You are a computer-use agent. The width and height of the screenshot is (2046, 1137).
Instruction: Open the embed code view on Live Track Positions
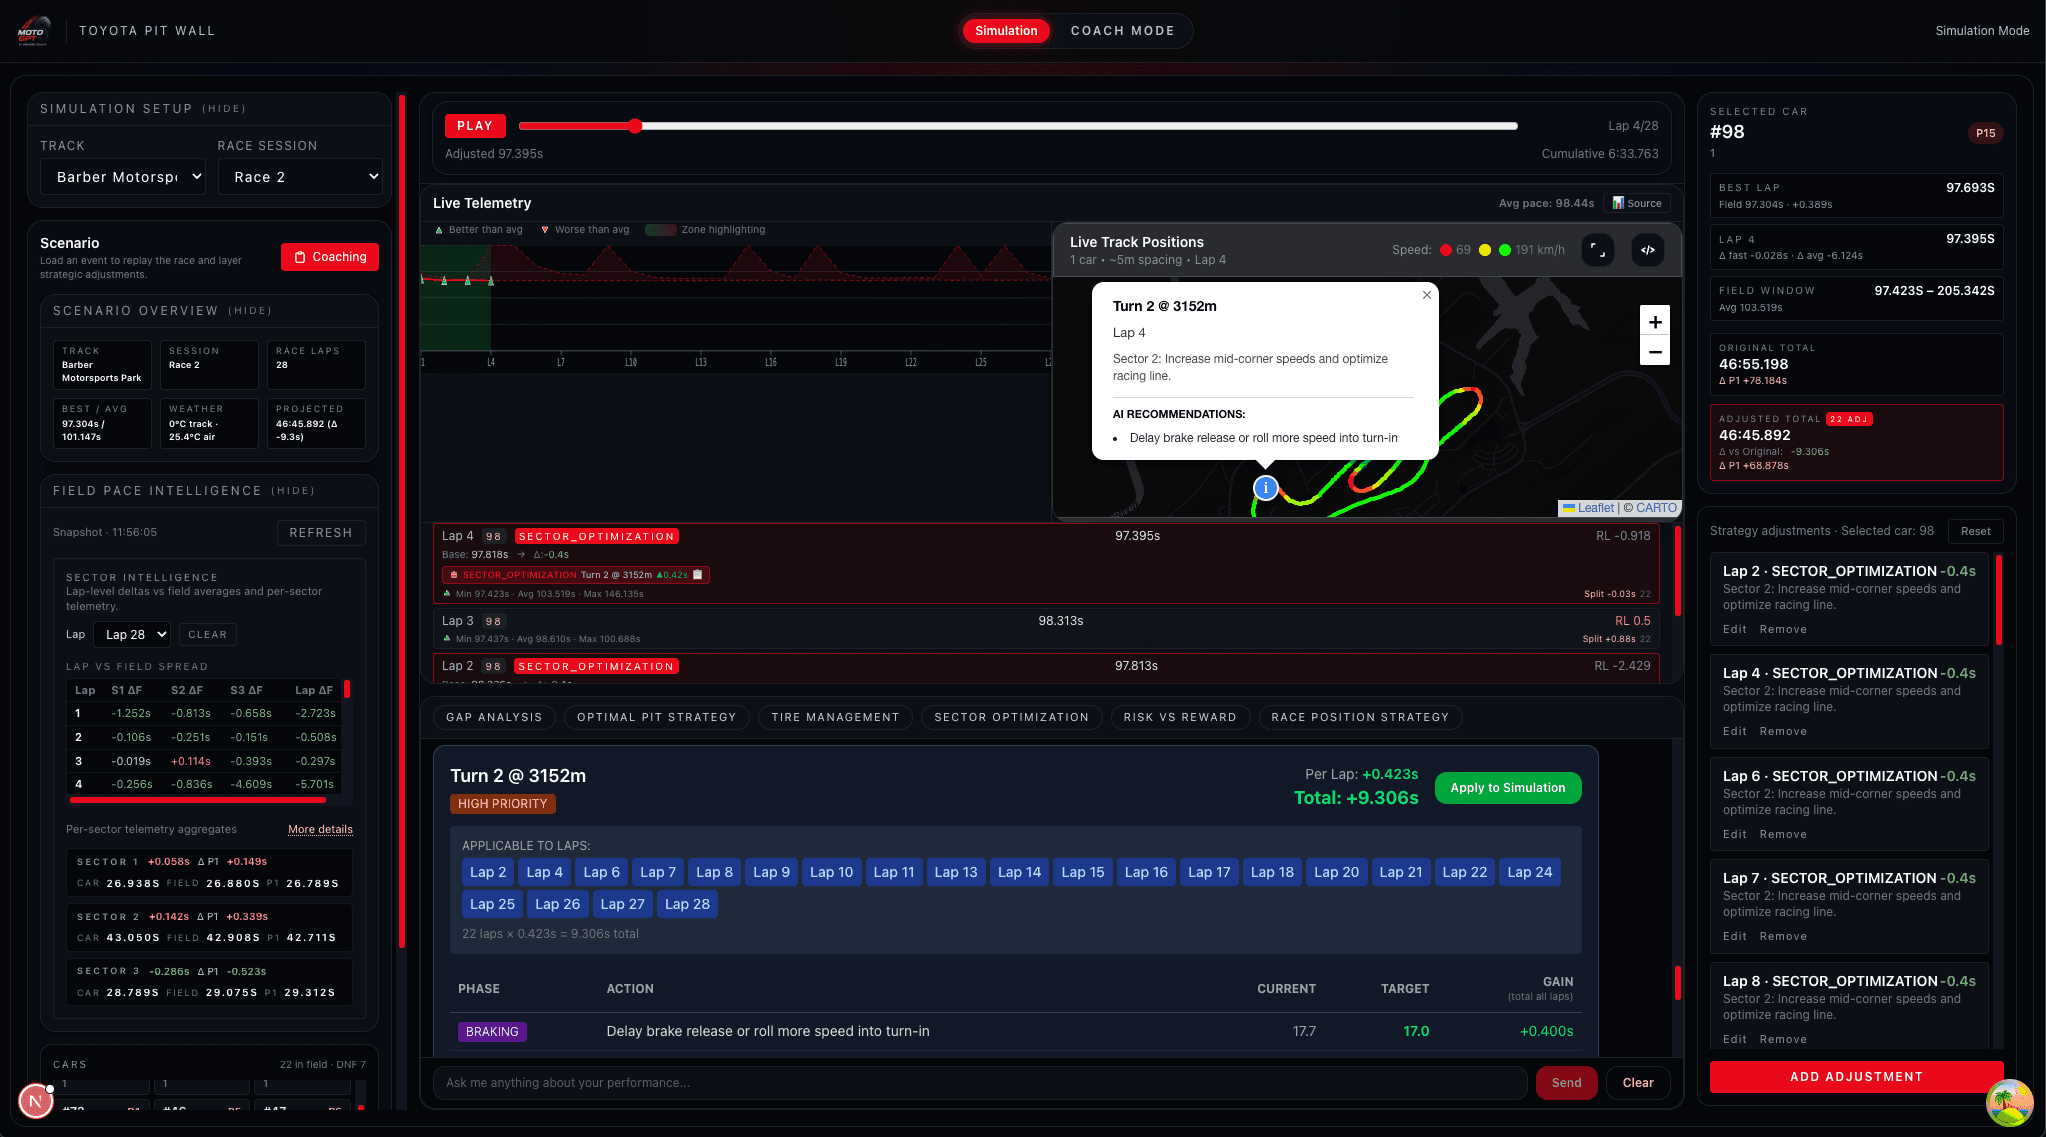point(1648,250)
